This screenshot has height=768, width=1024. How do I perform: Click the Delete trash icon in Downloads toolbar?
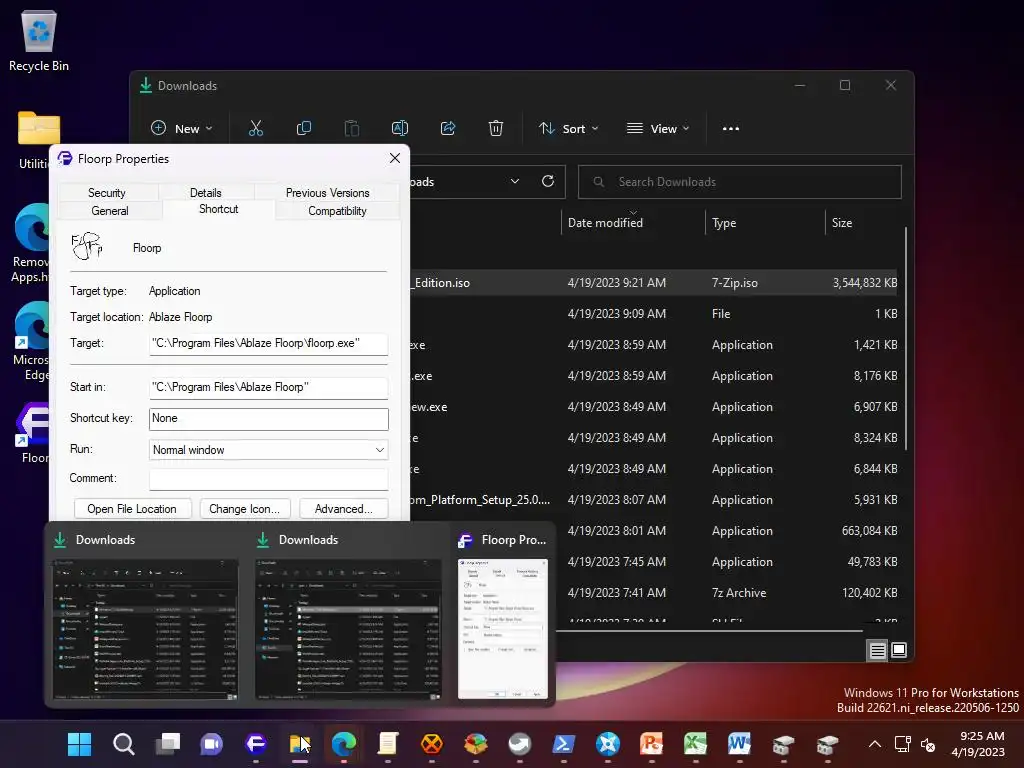(x=496, y=129)
